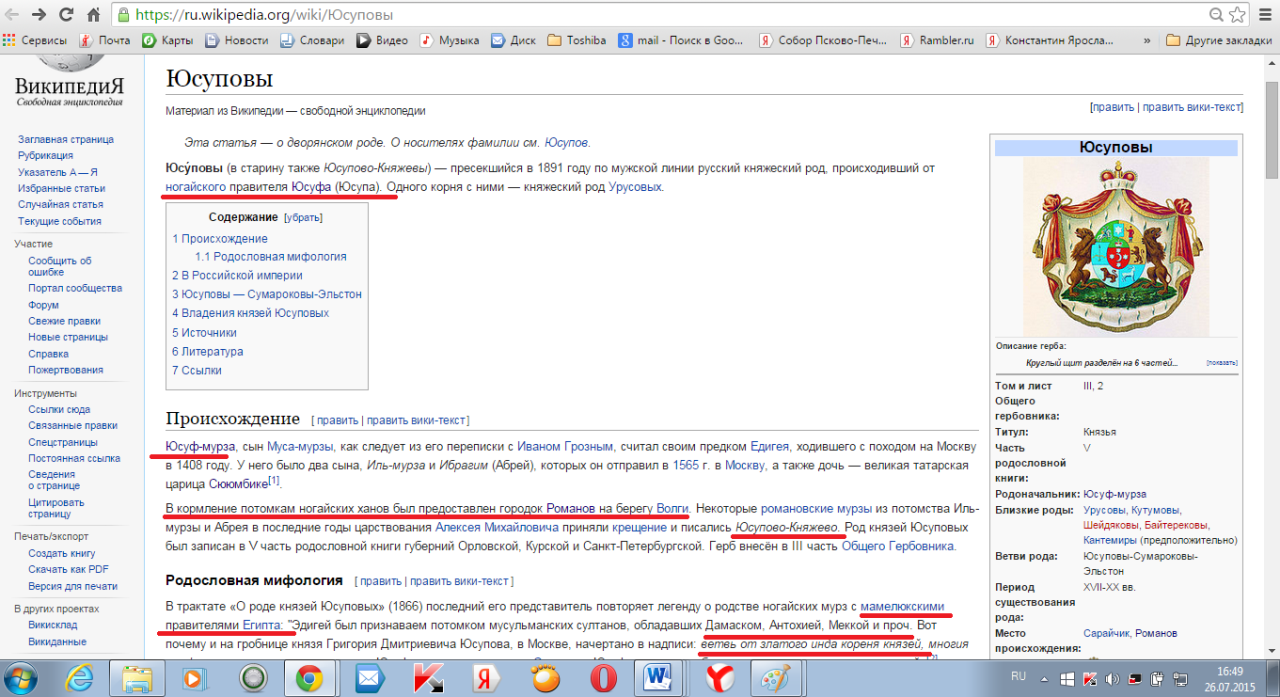This screenshot has height=697, width=1280.
Task: Open the Opera browser taskbar icon
Action: point(601,679)
